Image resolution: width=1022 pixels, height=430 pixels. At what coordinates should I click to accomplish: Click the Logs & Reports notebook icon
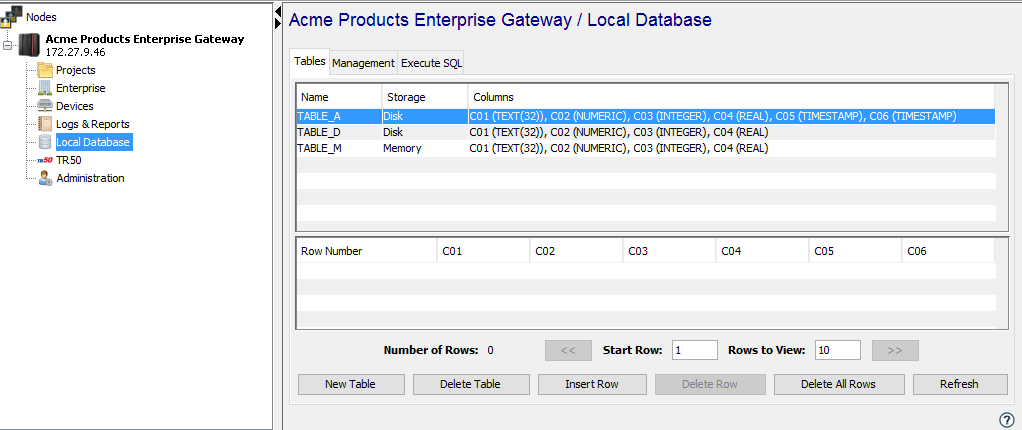tap(45, 124)
